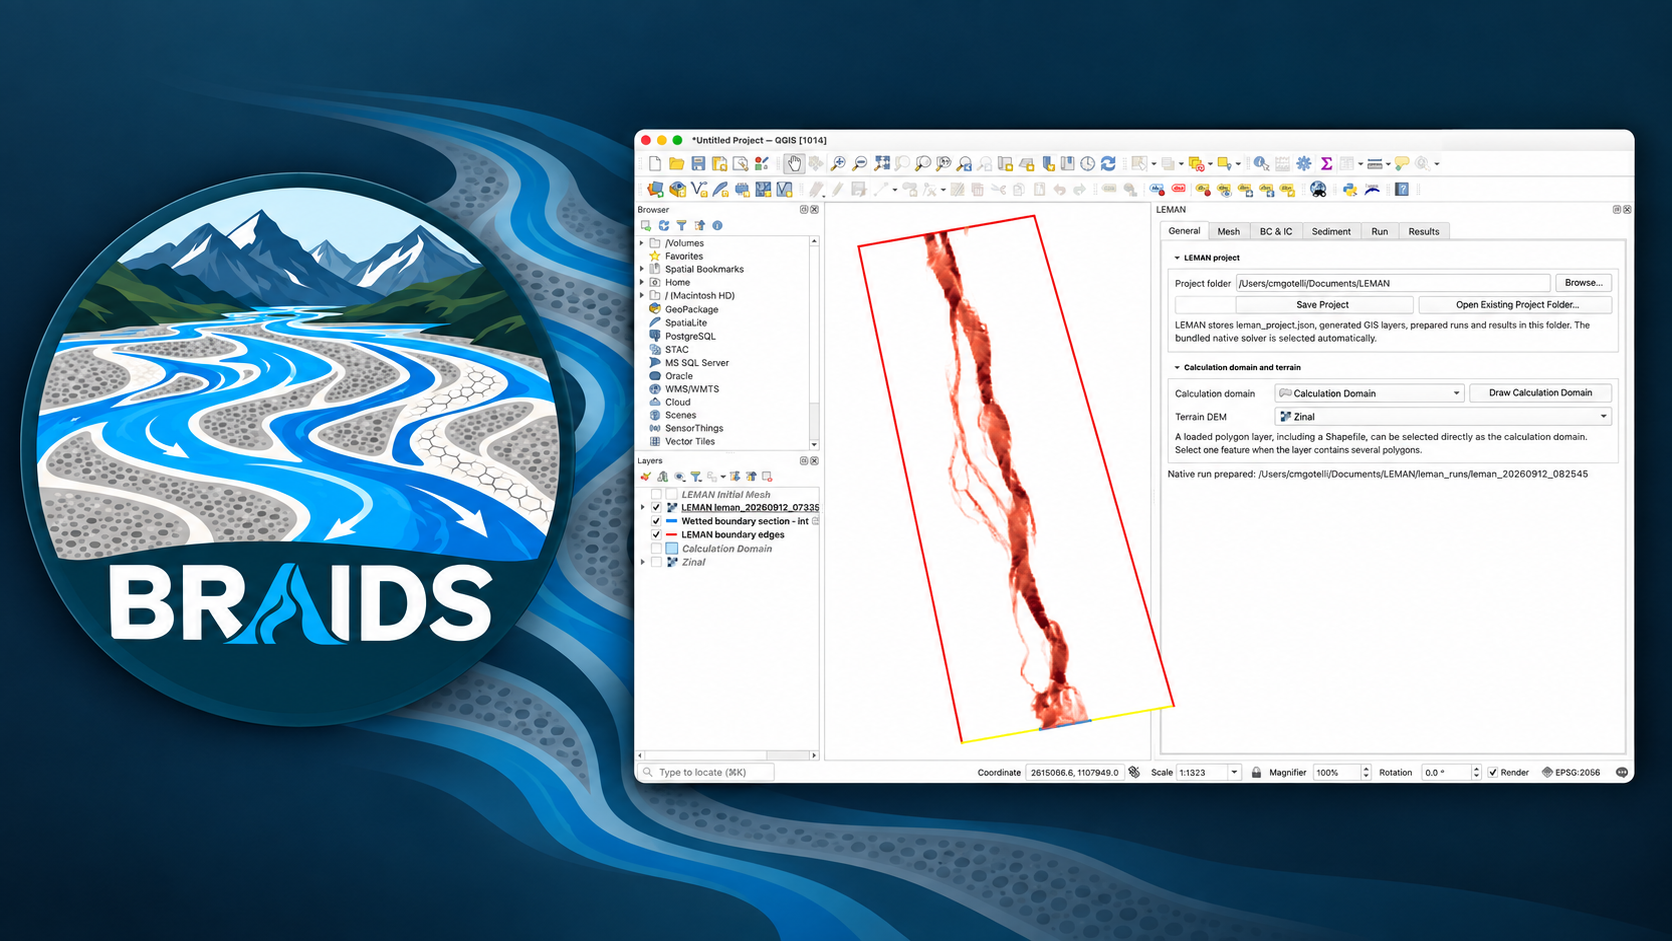Click the Zoom Full extent icon
The image size is (1672, 941).
(881, 163)
